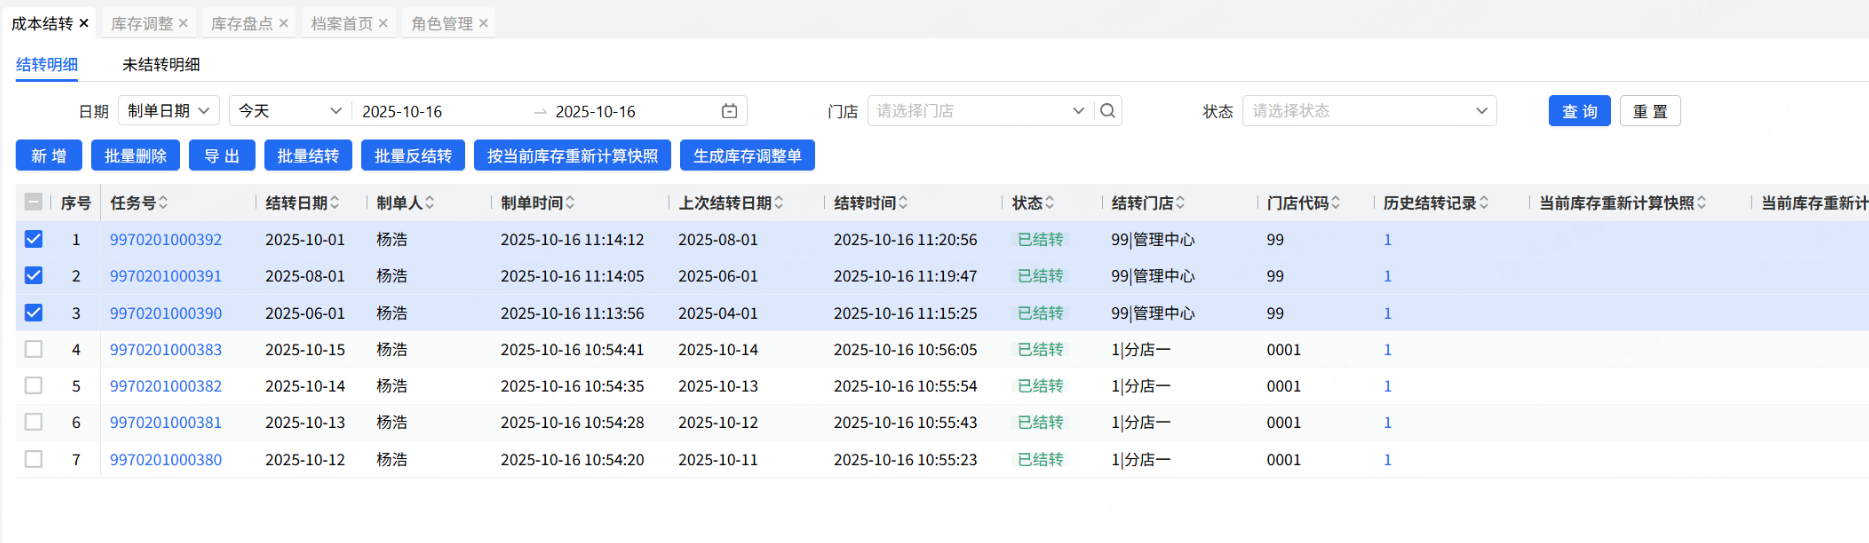Sort by 门店代码 column sort icon

coord(1335,203)
